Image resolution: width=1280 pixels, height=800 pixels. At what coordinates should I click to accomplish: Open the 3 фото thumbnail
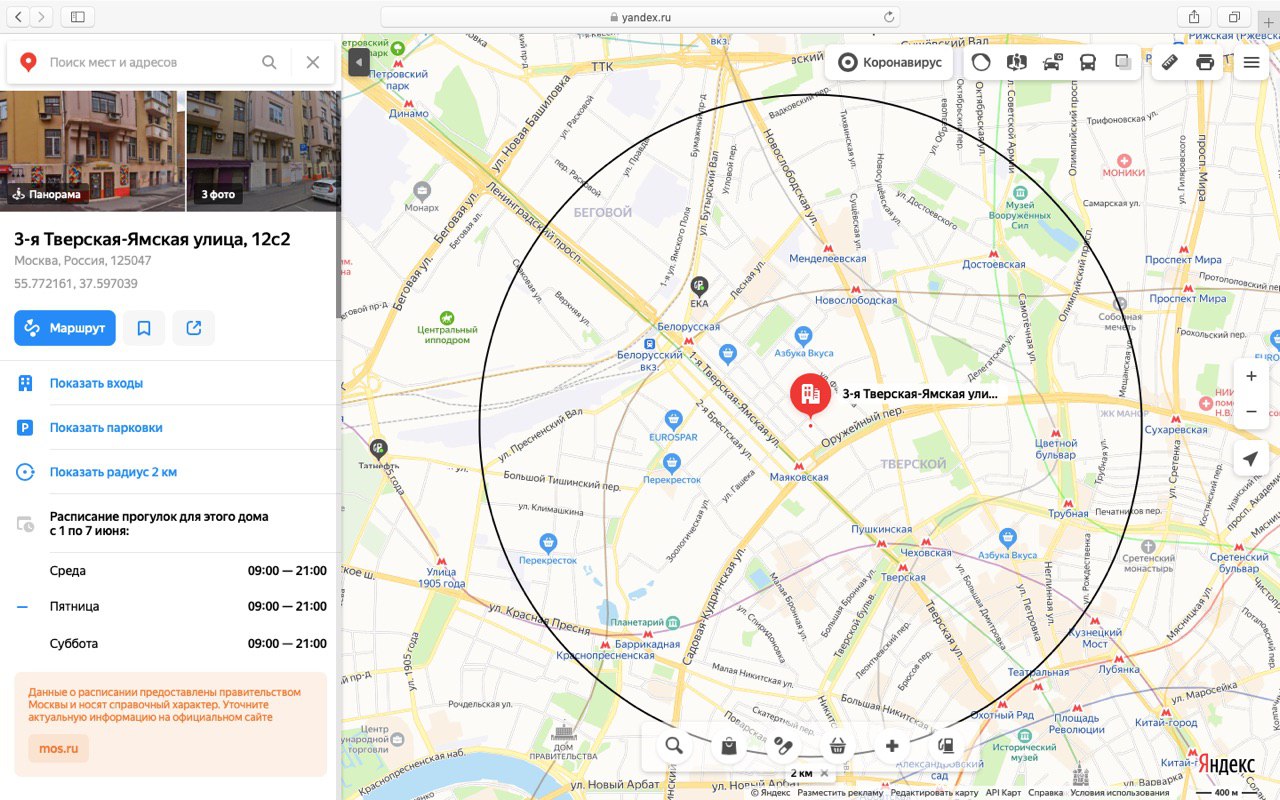[x=263, y=151]
